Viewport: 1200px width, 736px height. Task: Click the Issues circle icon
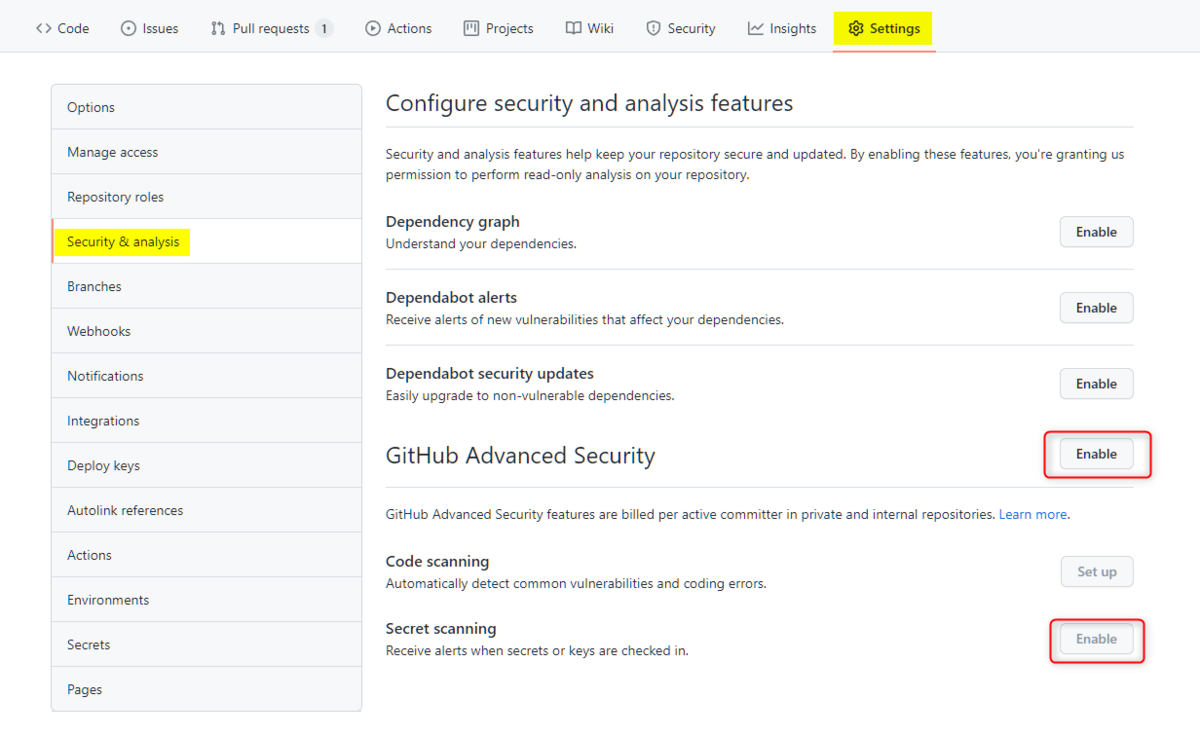click(128, 28)
